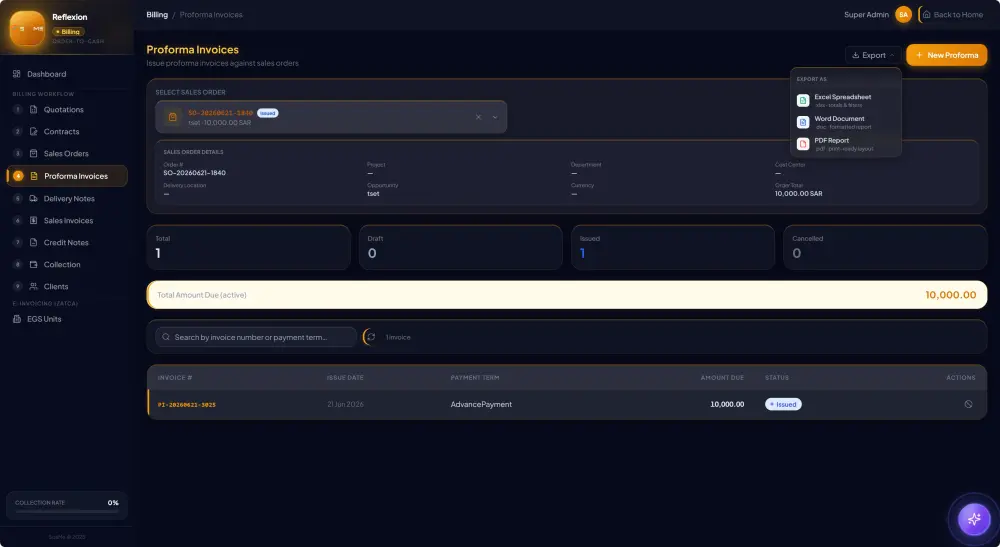Click the Draft count card
1000x547 pixels.
[460, 247]
